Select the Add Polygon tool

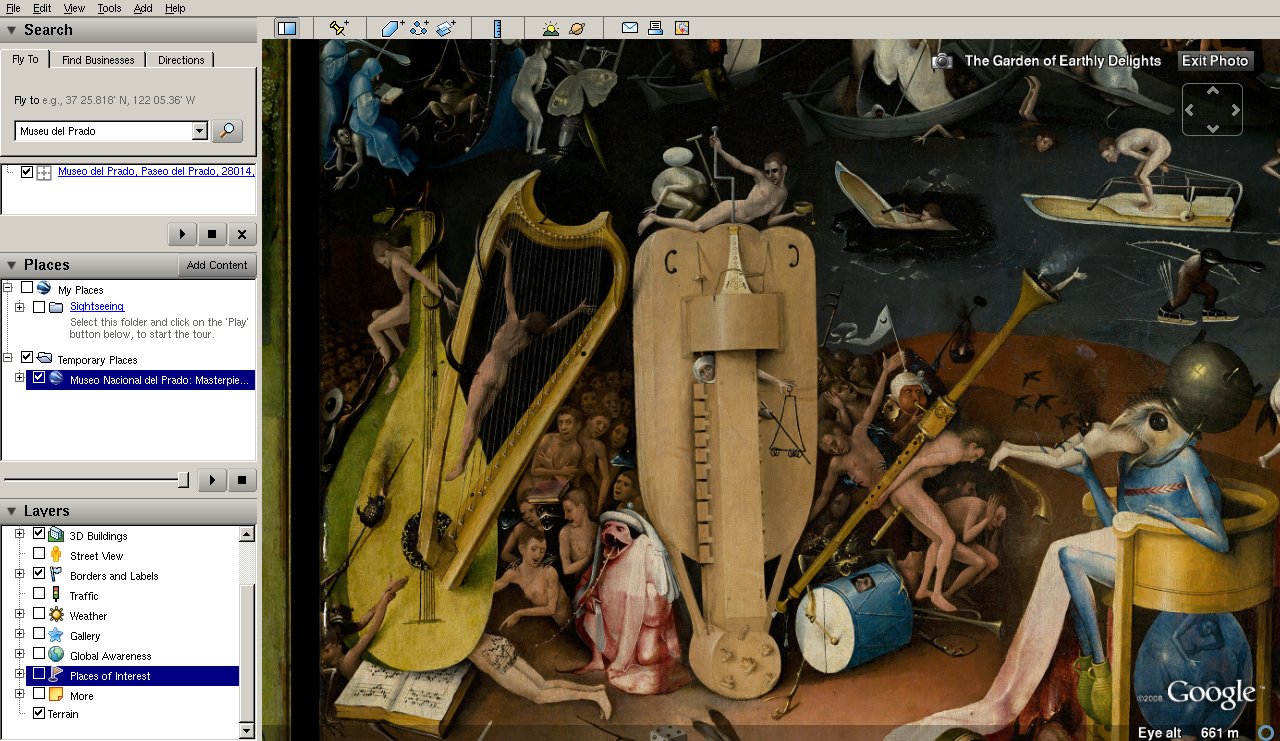(392, 28)
